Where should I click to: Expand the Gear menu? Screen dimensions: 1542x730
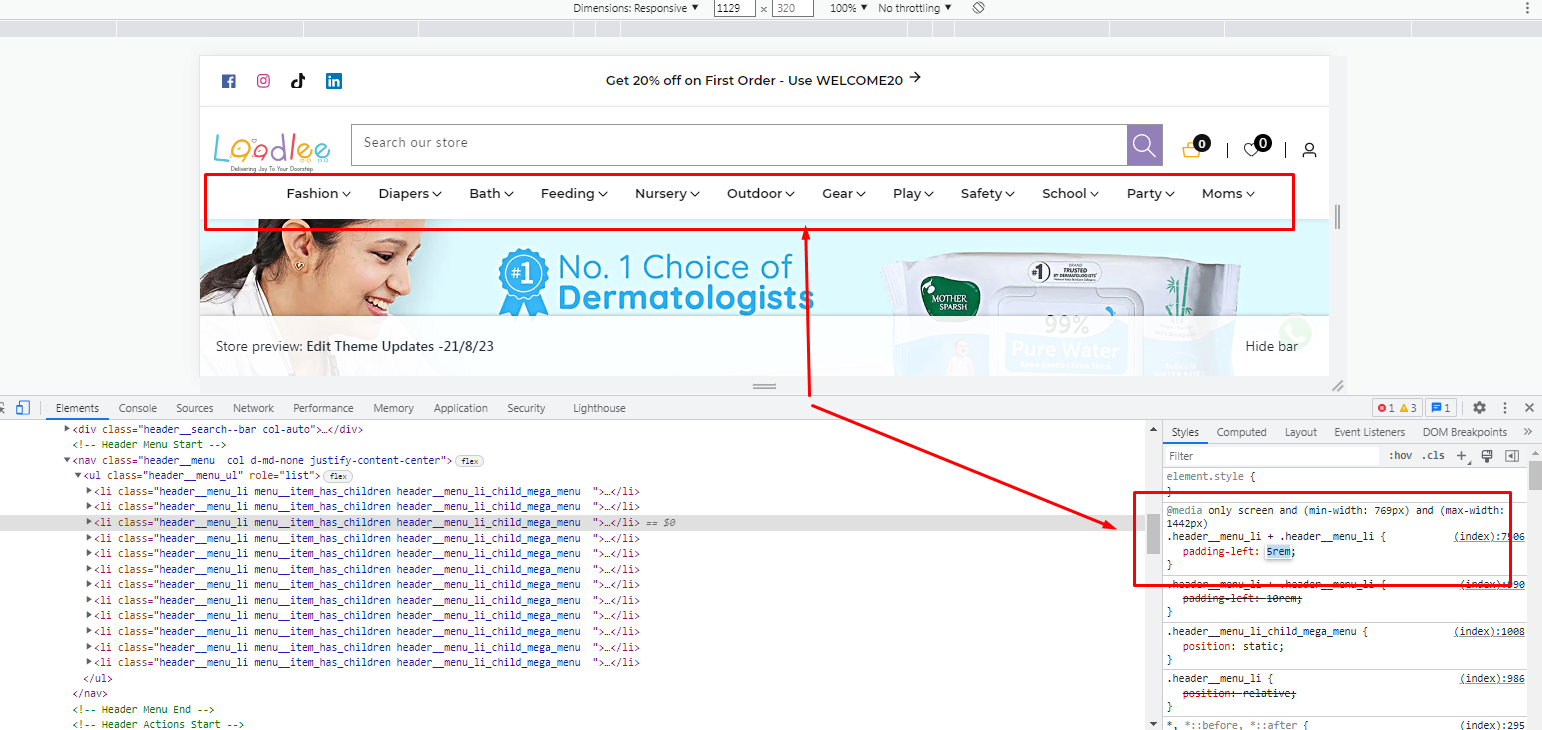[x=844, y=194]
